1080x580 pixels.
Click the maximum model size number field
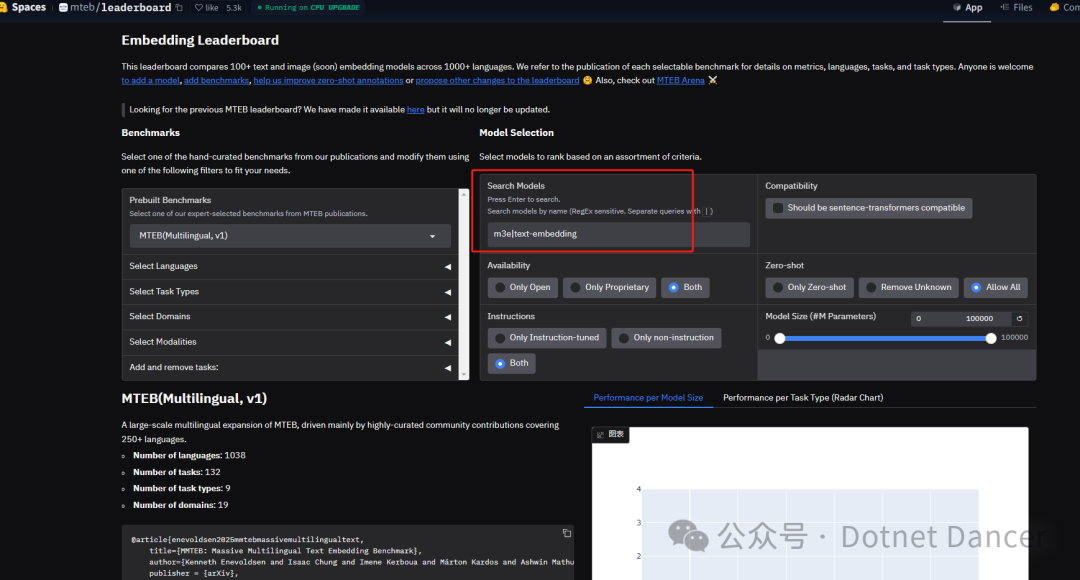point(986,318)
